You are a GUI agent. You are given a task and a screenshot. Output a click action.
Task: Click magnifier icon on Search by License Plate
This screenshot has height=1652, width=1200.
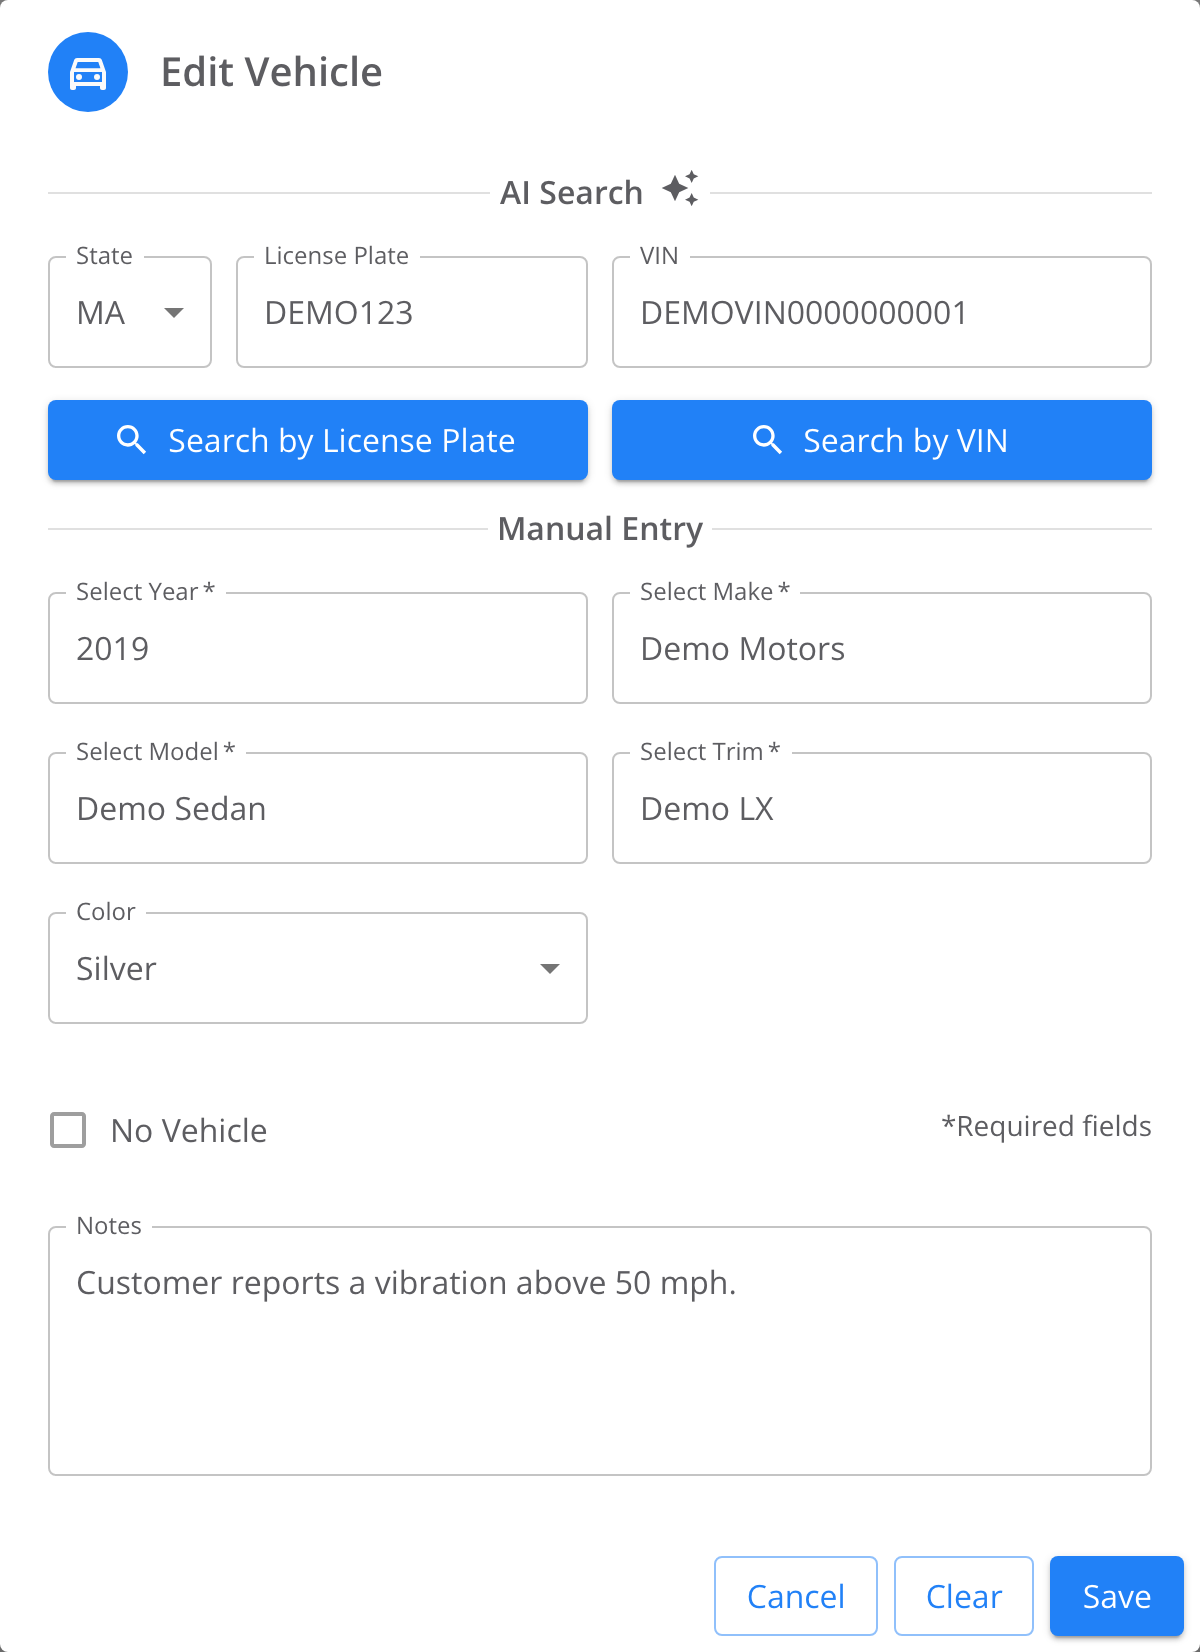tap(132, 440)
